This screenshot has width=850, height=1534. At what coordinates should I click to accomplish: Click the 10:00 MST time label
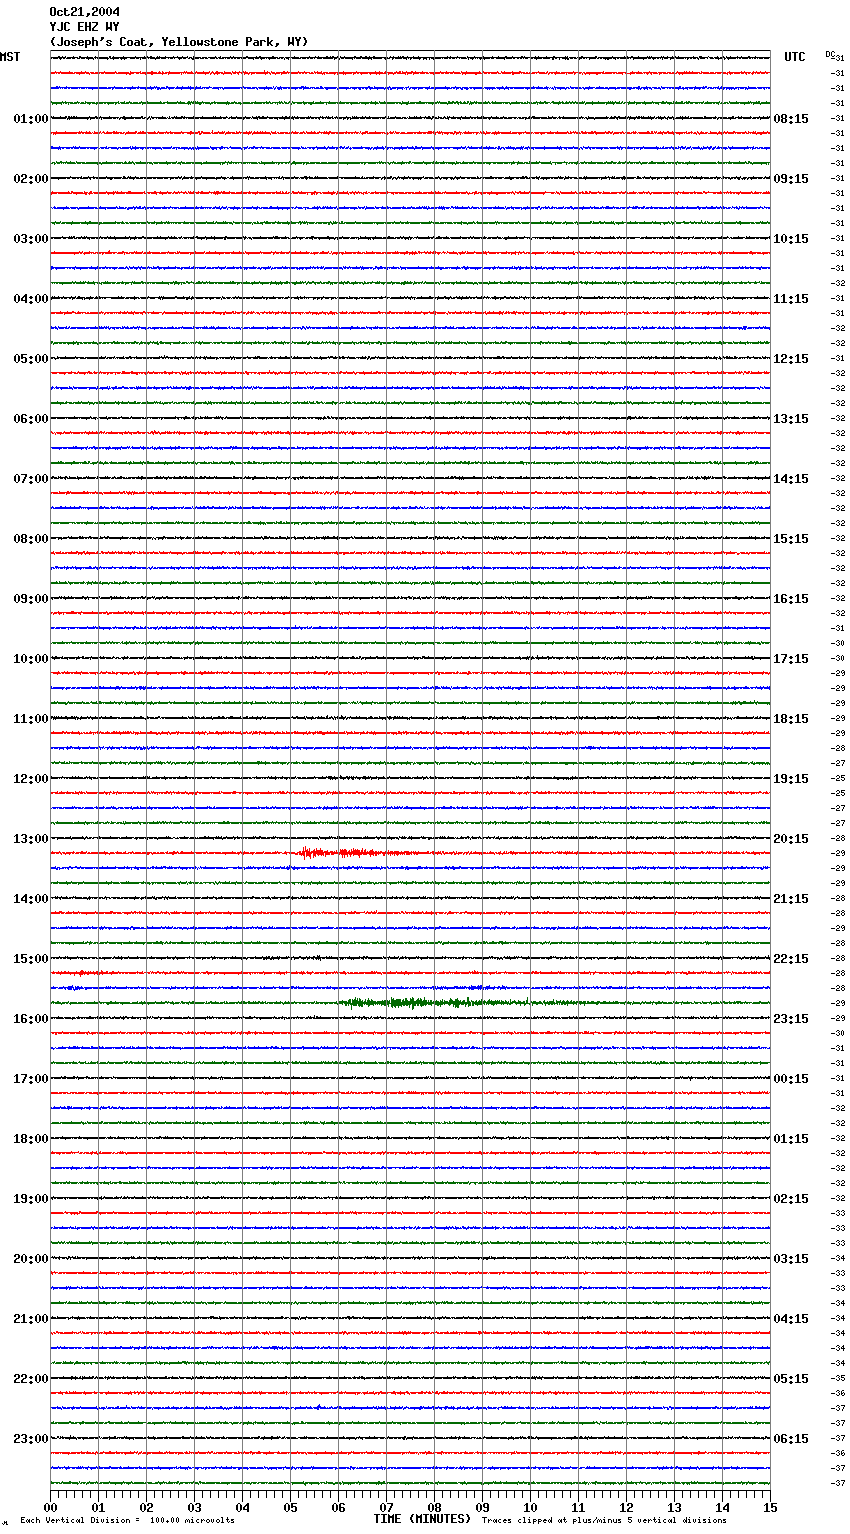[x=31, y=659]
